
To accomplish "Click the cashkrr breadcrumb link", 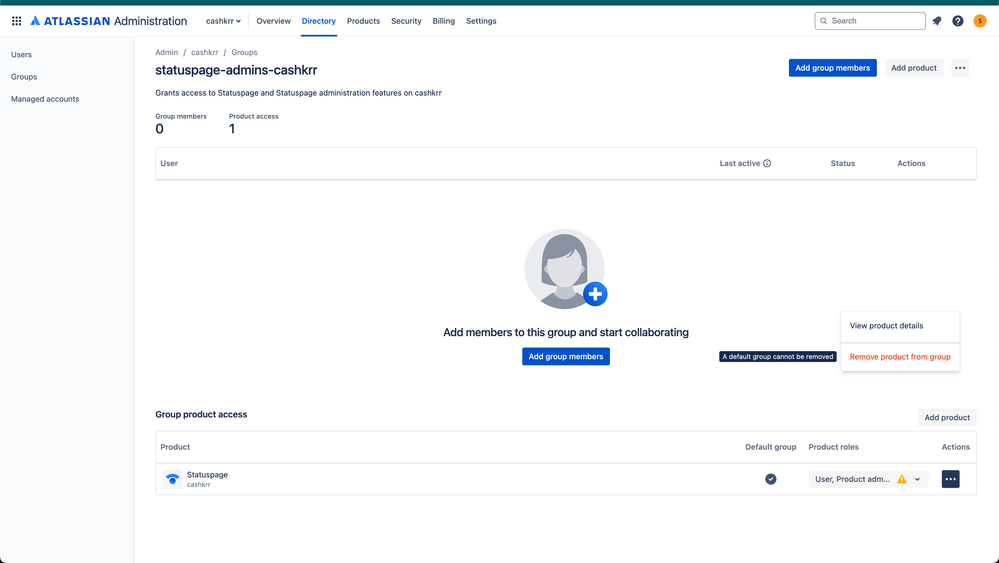I will [x=205, y=53].
